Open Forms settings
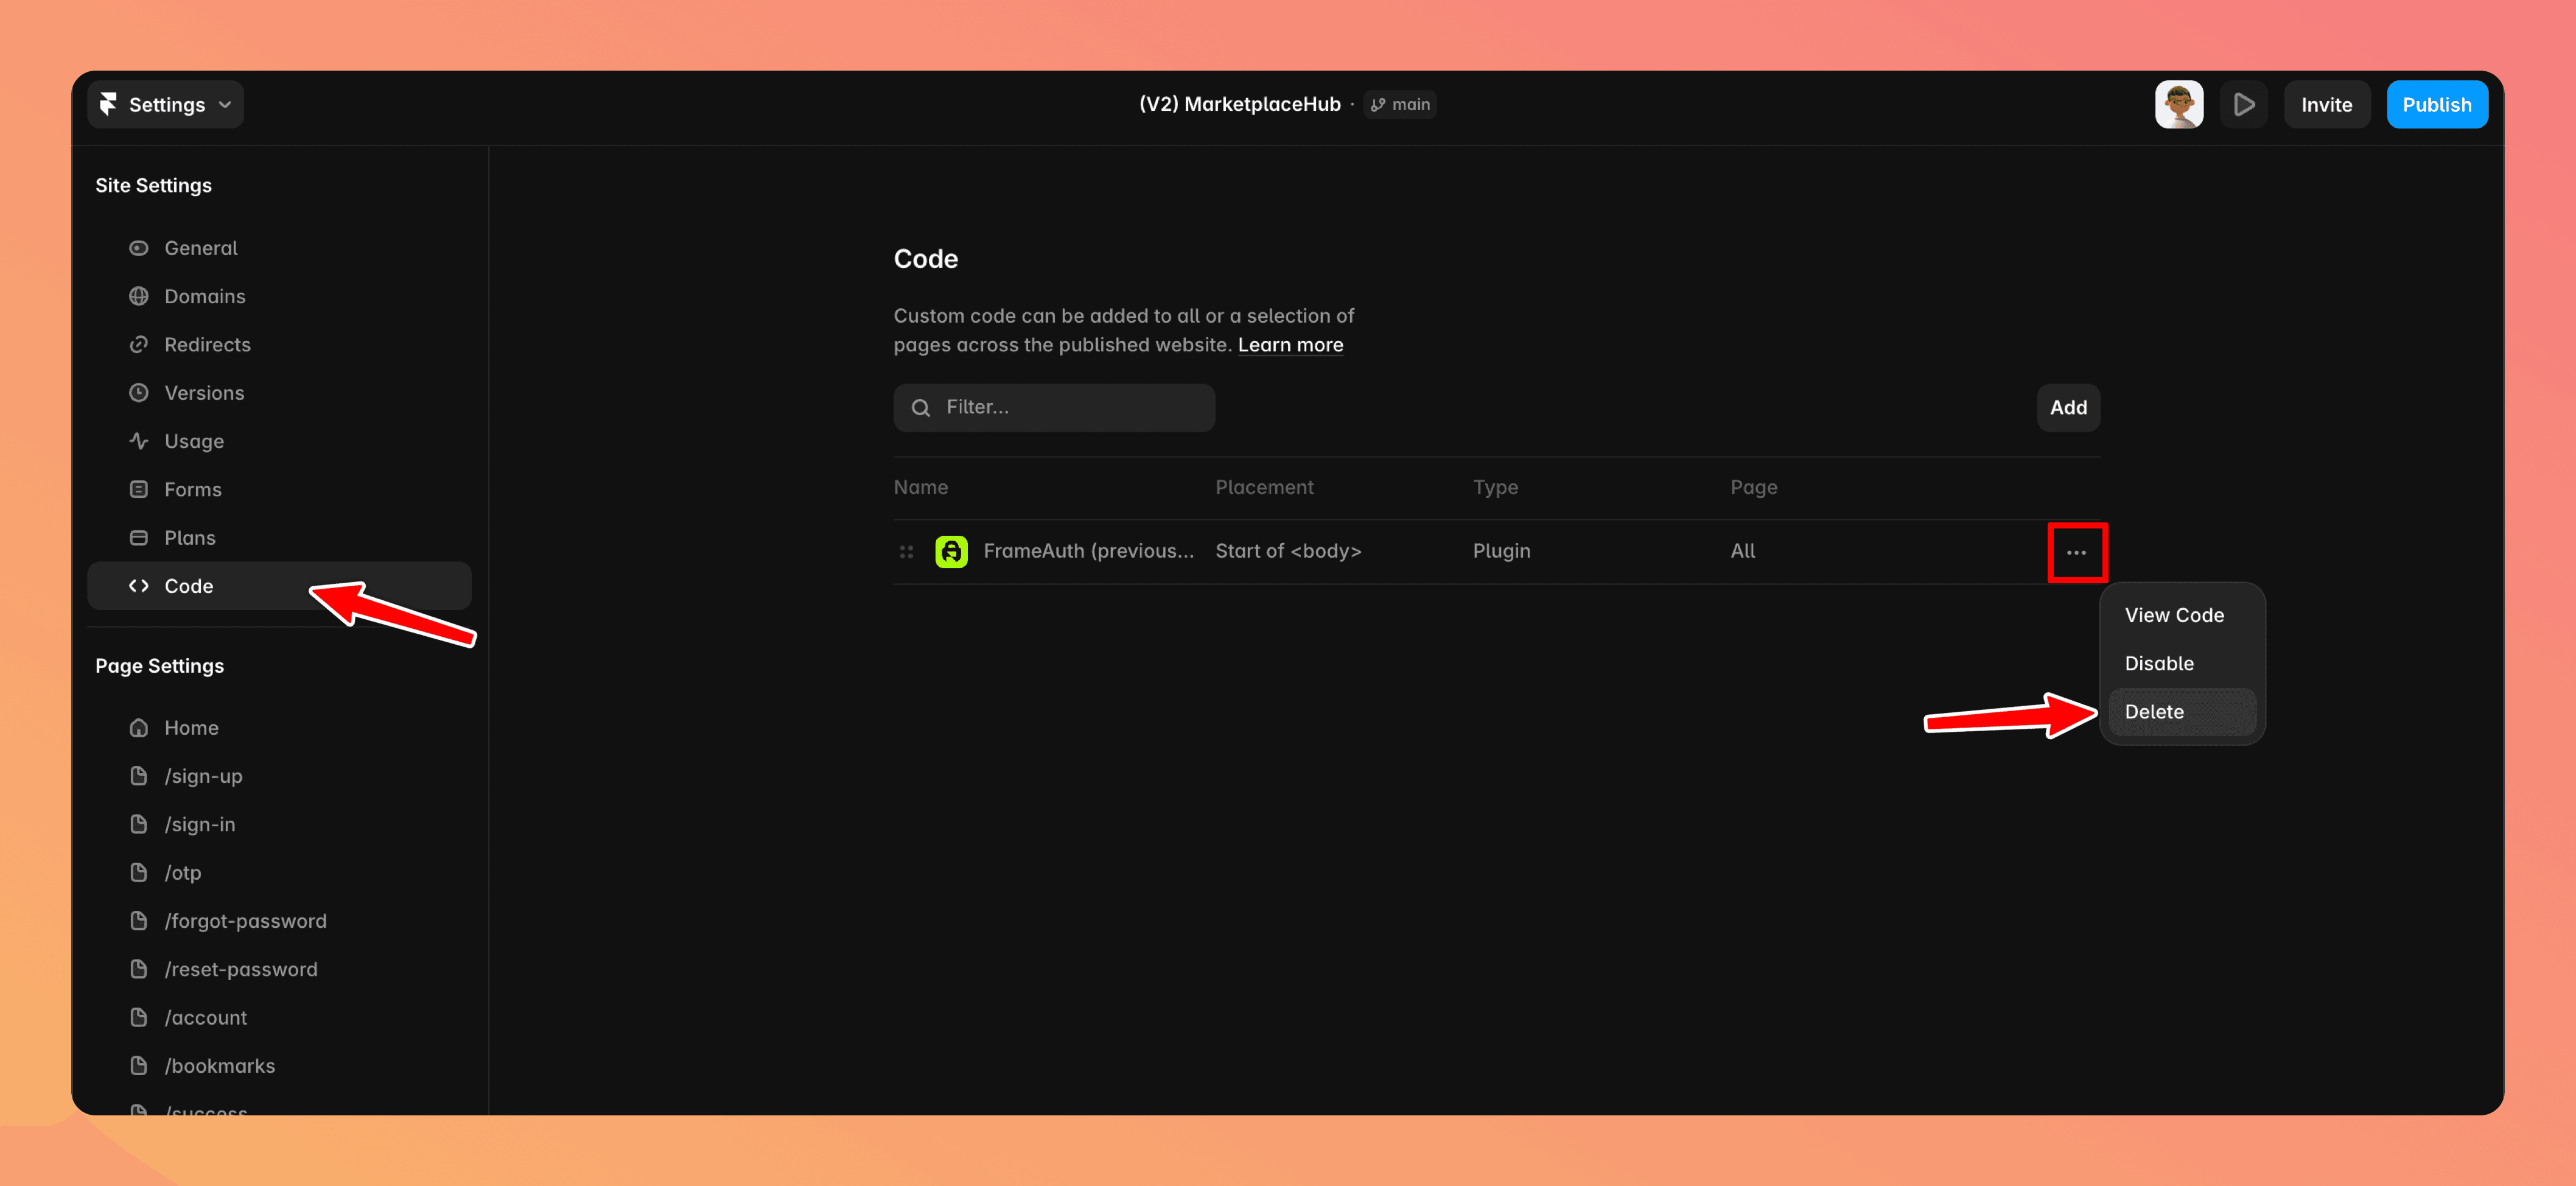2576x1186 pixels. 280,490
